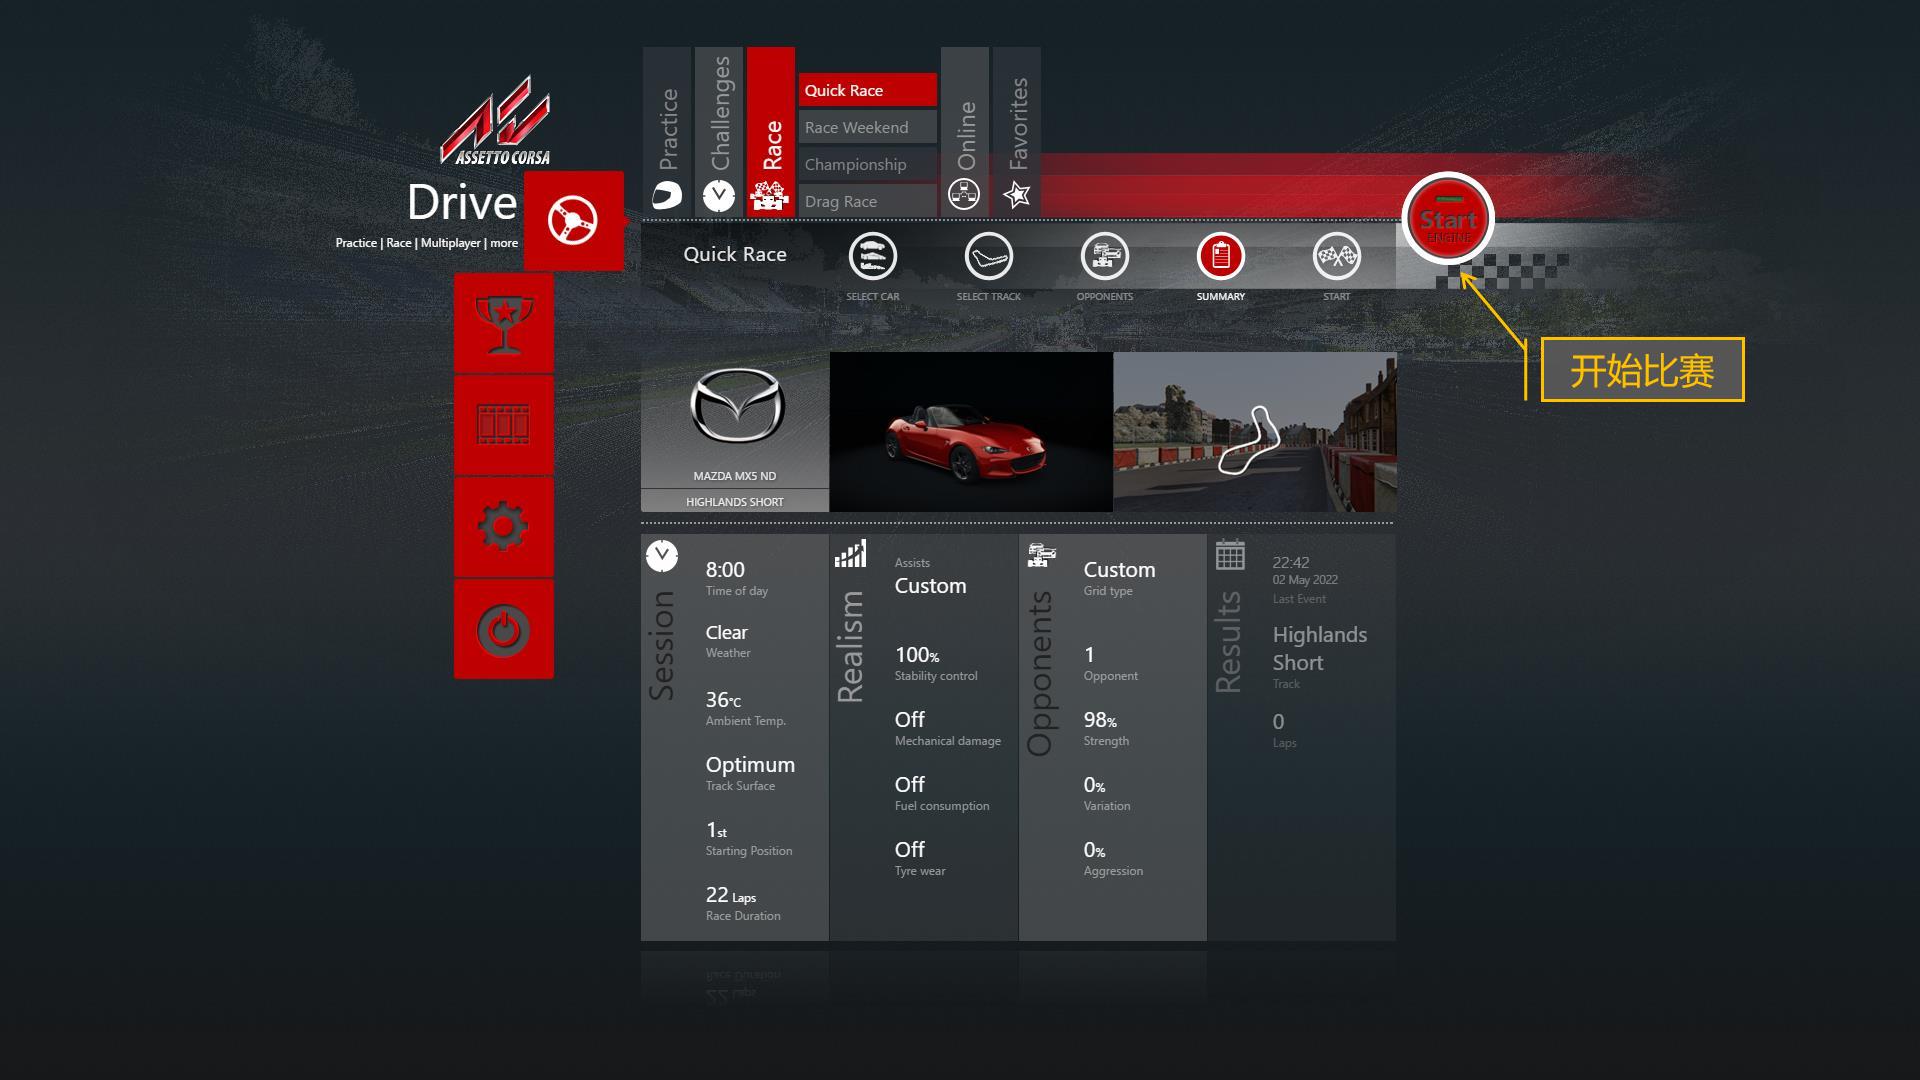Screen dimensions: 1920x1080
Task: Click the Select Car step icon
Action: [x=873, y=257]
